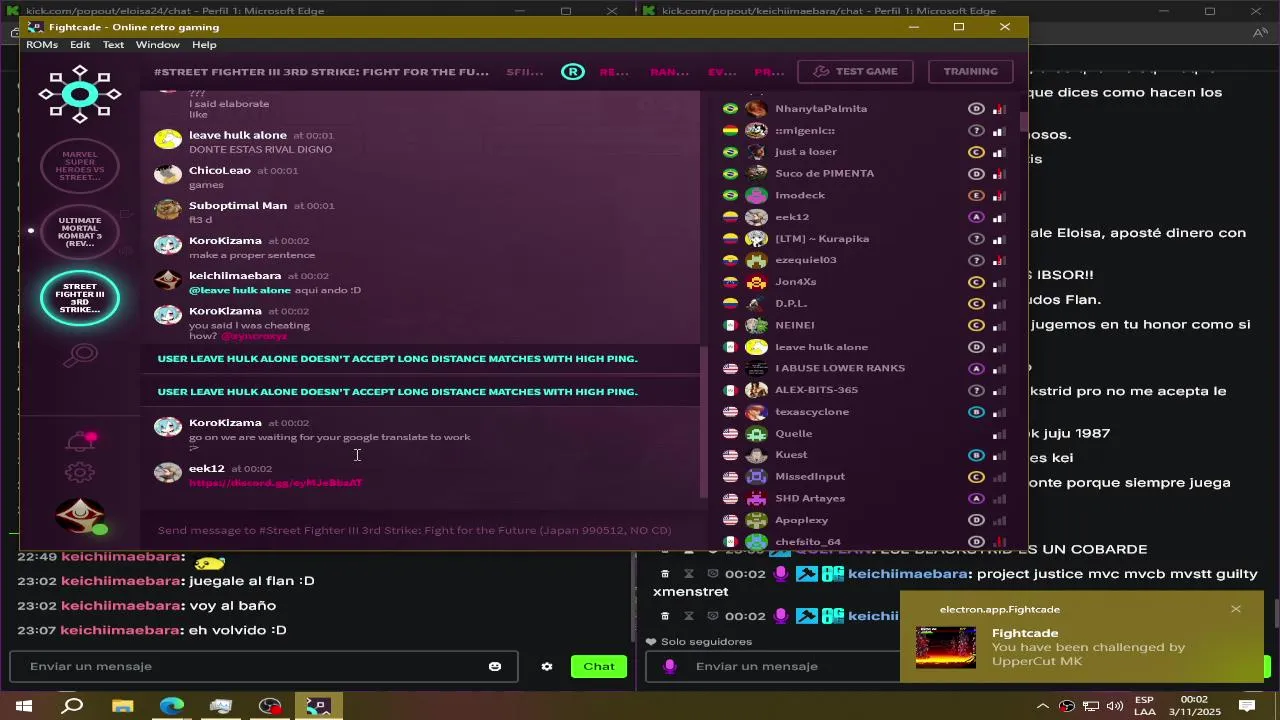
Task: Click the circled R ranked icon
Action: tap(572, 72)
